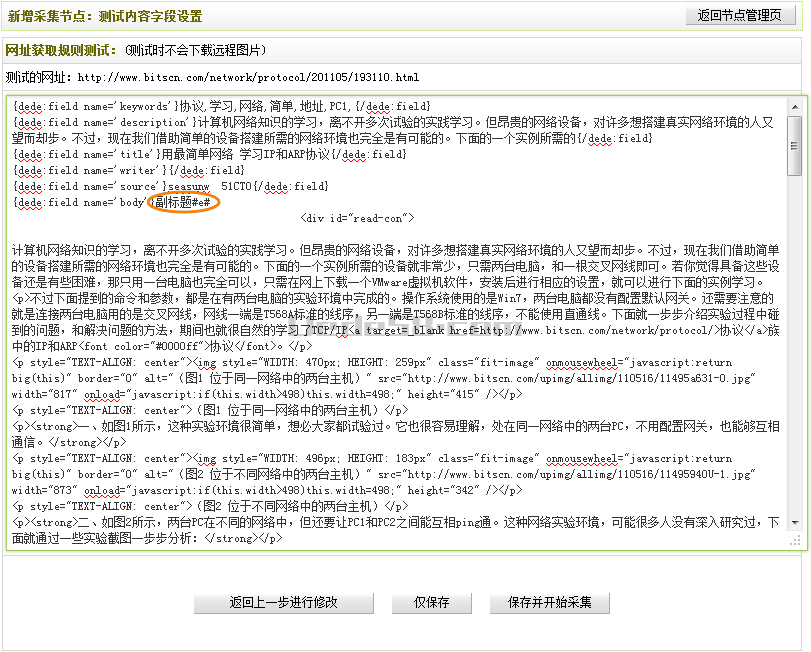Click the div id="read-con" line

coord(356,218)
